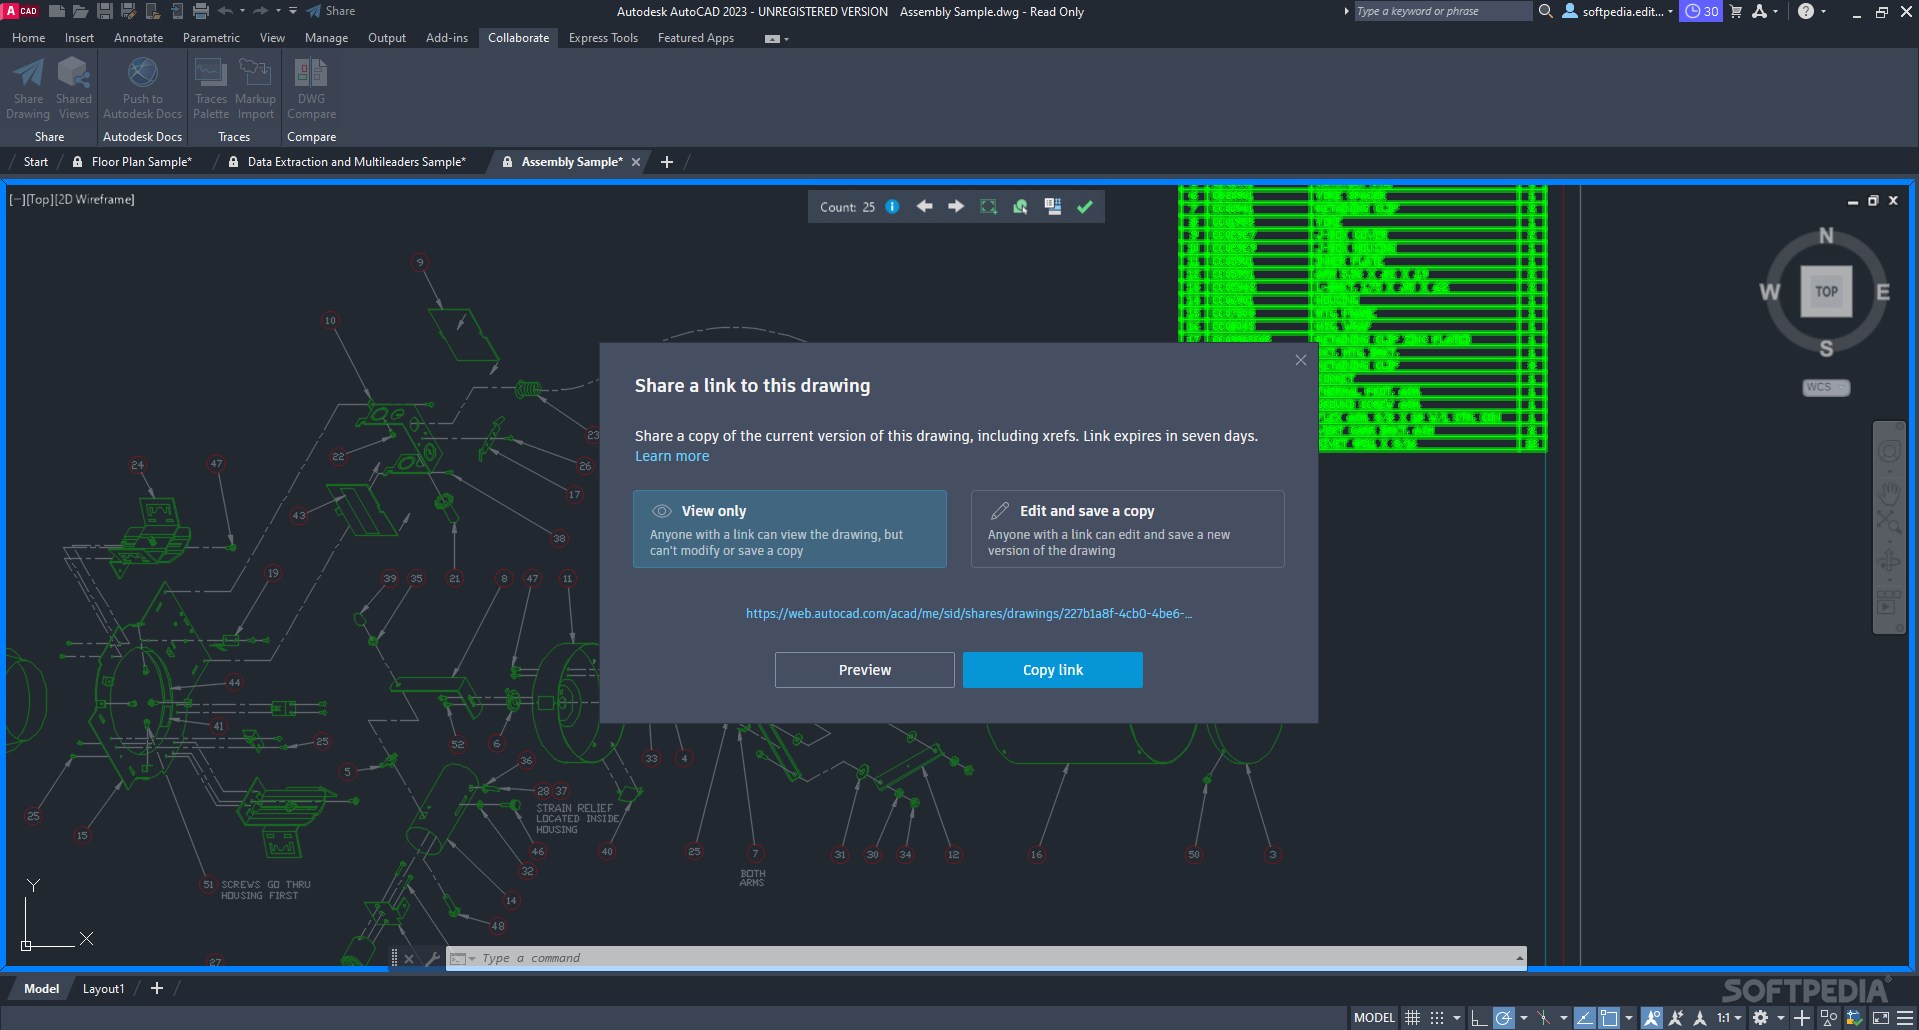
Task: Click Push to Autodesk Docs icon
Action: pyautogui.click(x=142, y=88)
